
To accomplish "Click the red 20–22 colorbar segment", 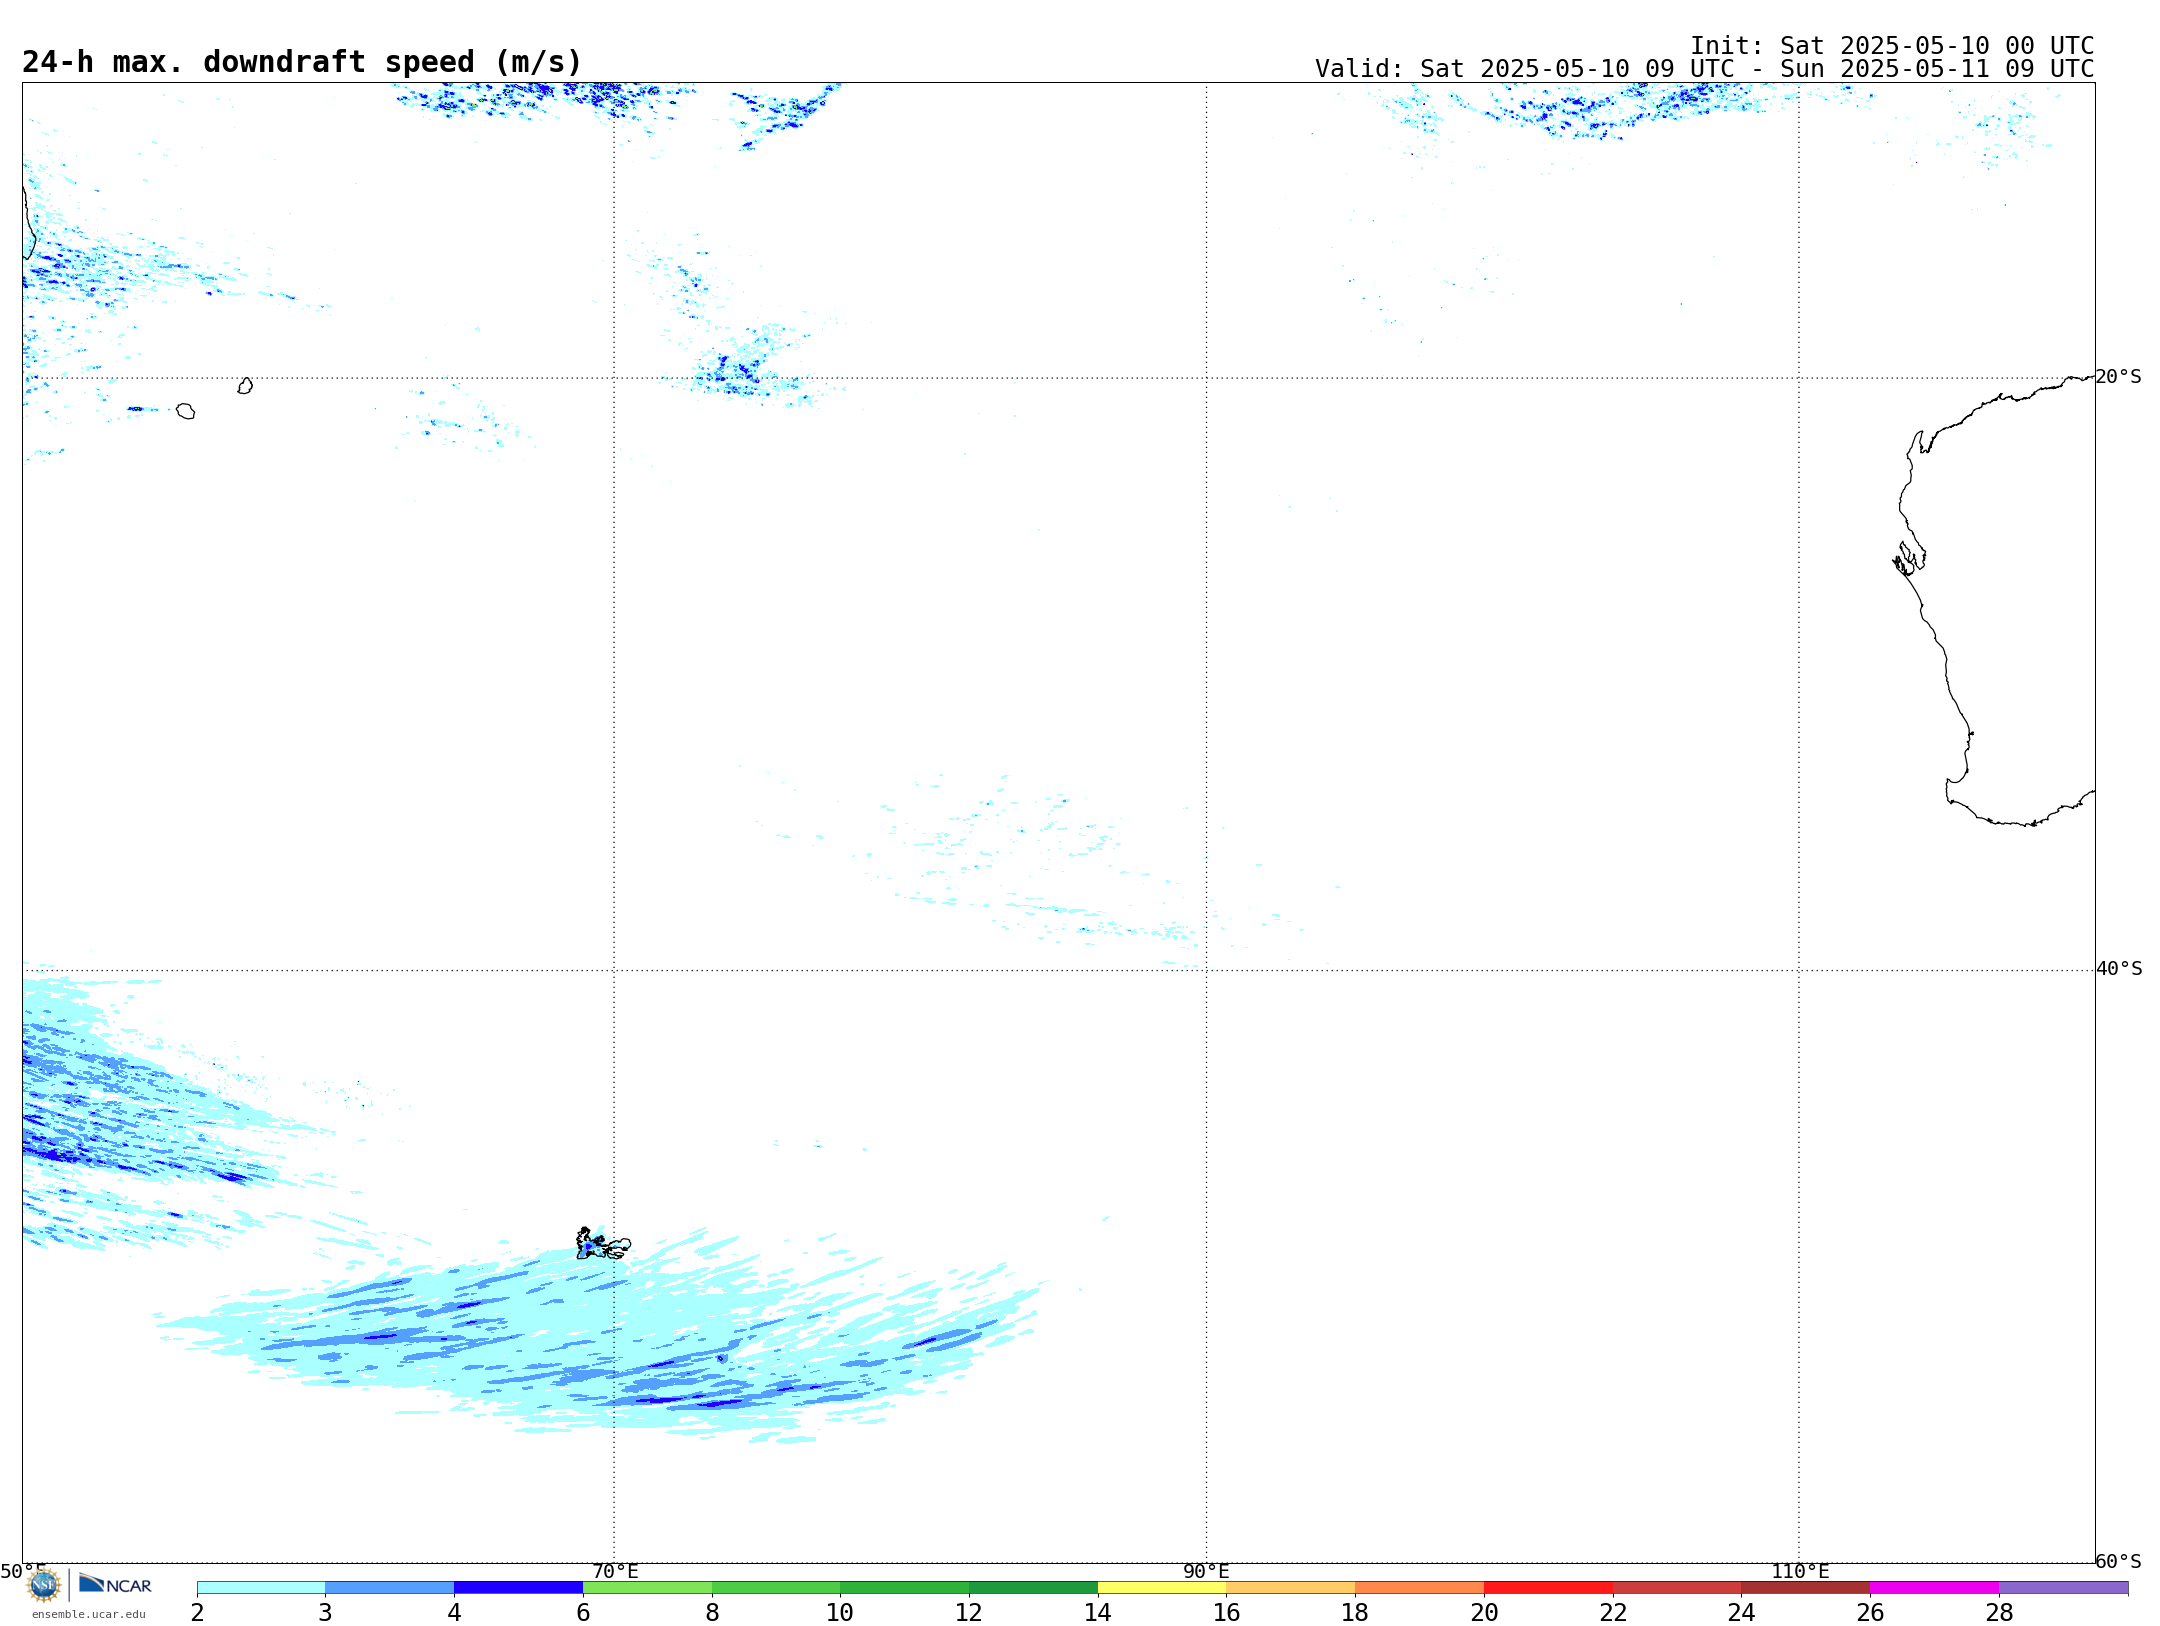I will [1548, 1587].
